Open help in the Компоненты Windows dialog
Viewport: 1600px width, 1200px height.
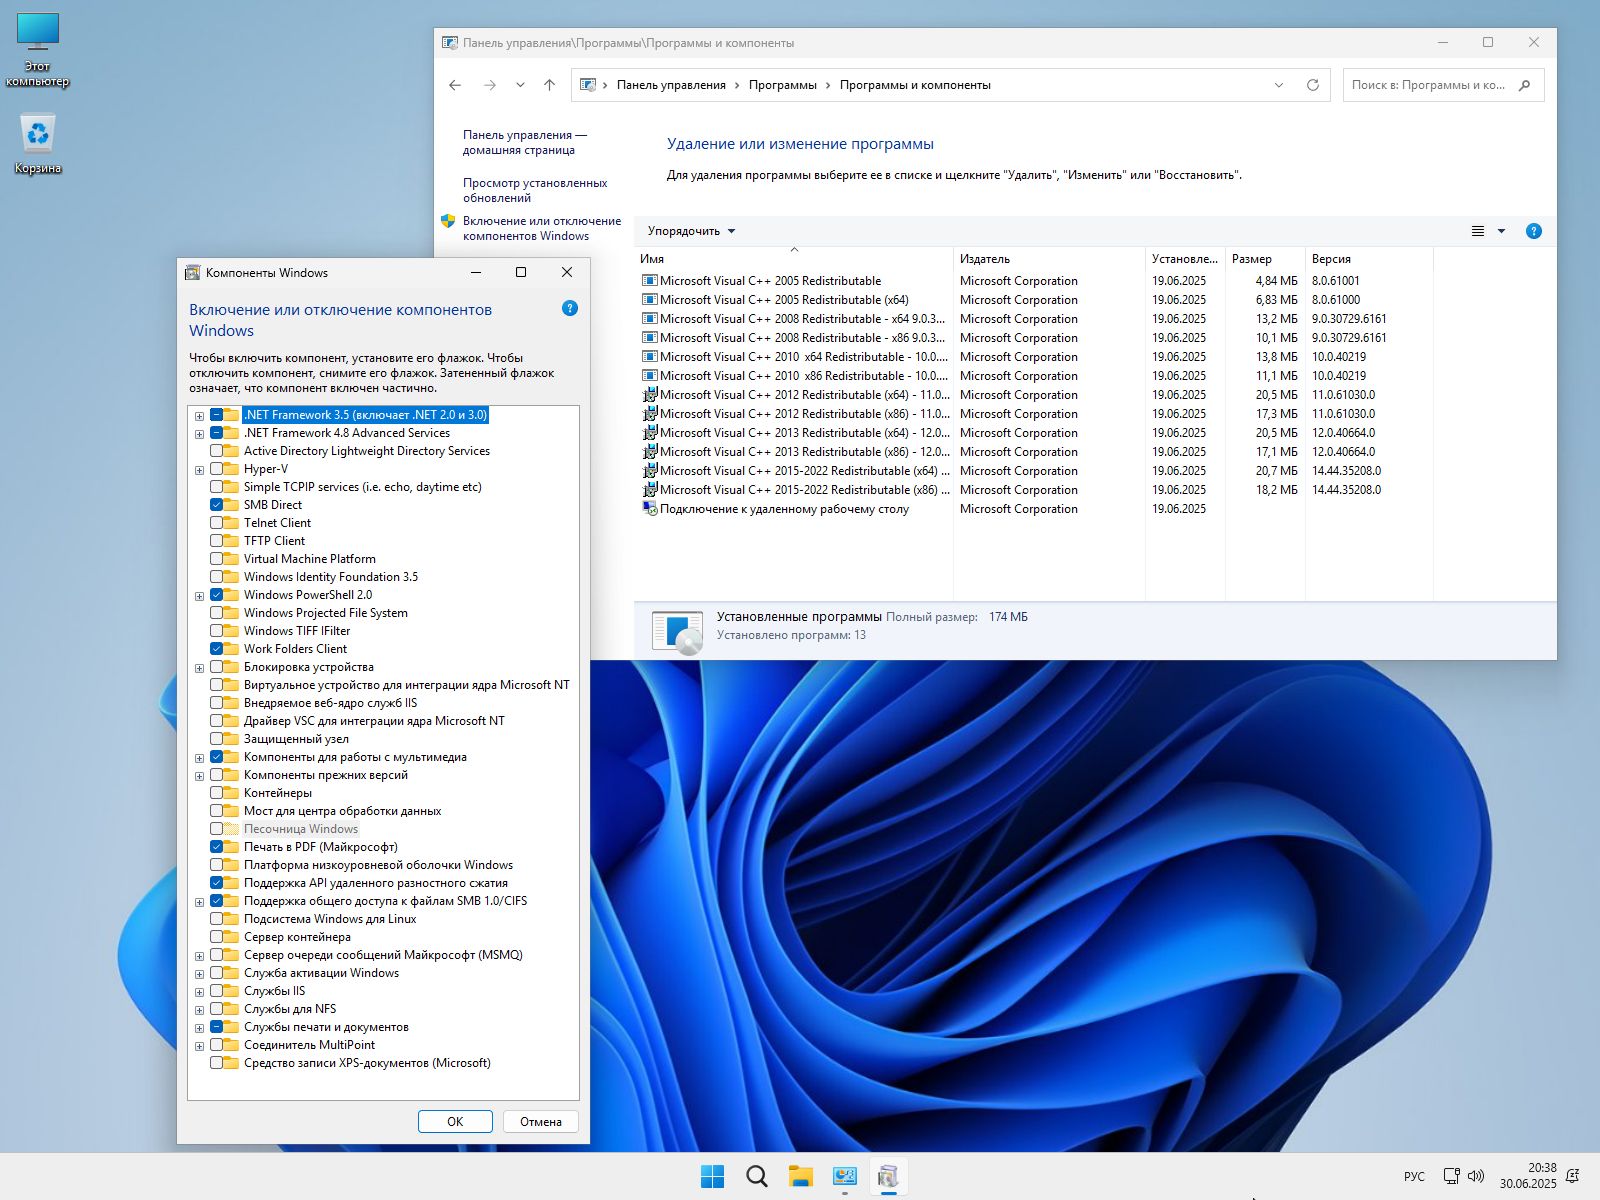(570, 308)
